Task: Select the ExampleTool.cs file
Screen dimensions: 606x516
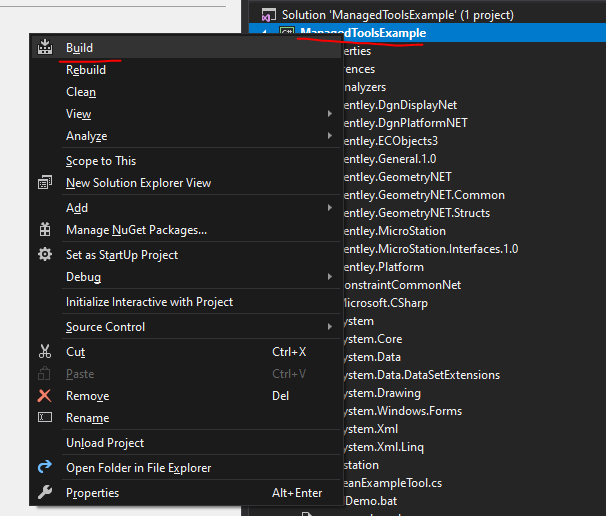Action: pos(393,483)
